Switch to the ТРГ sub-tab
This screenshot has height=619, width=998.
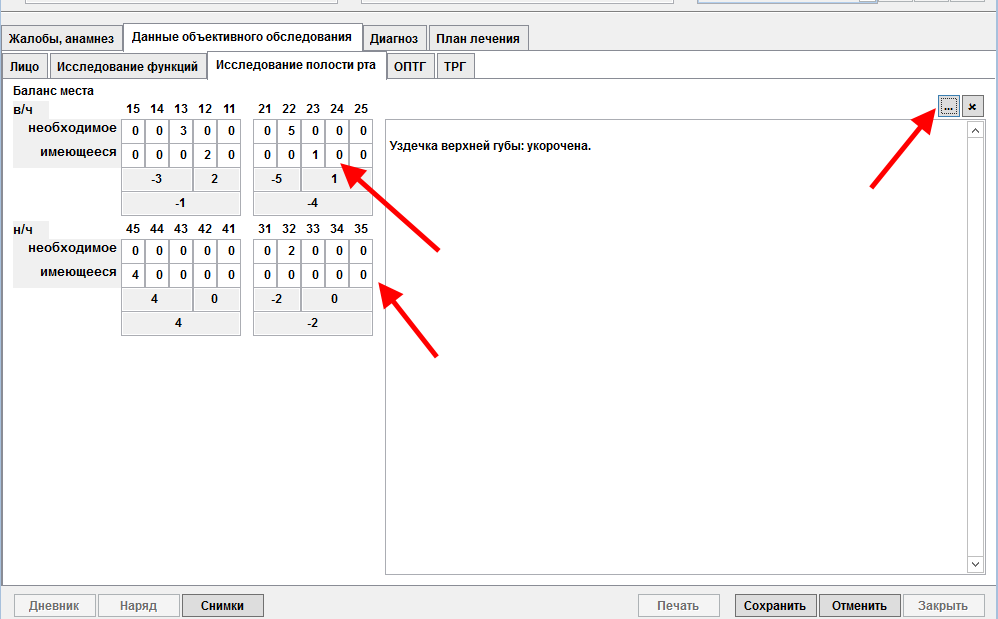[x=456, y=67]
